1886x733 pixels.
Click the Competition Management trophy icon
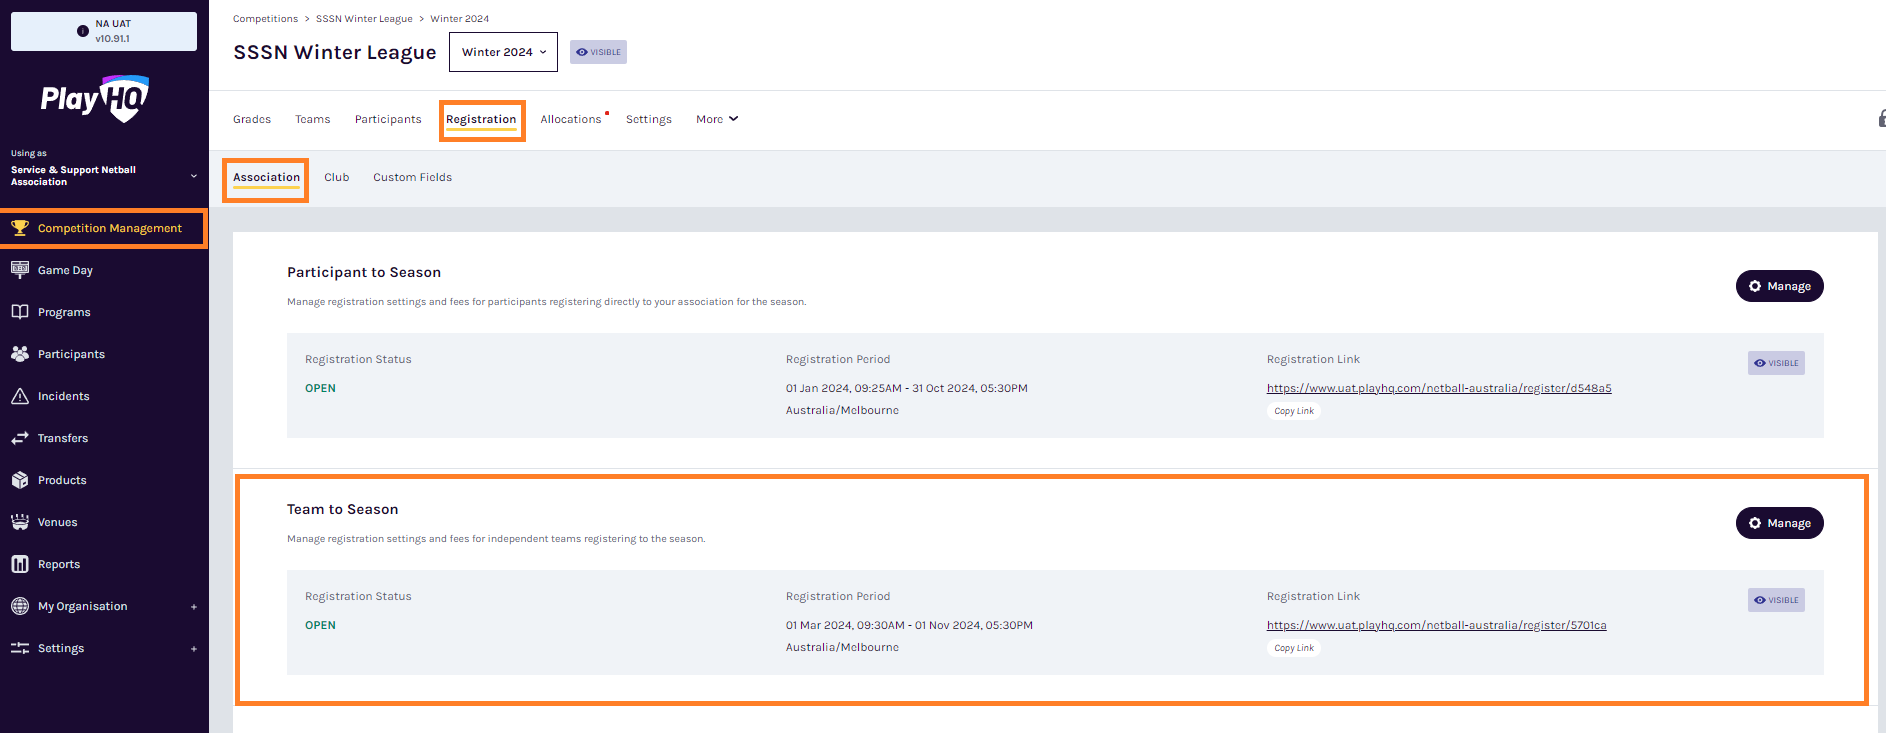point(20,228)
